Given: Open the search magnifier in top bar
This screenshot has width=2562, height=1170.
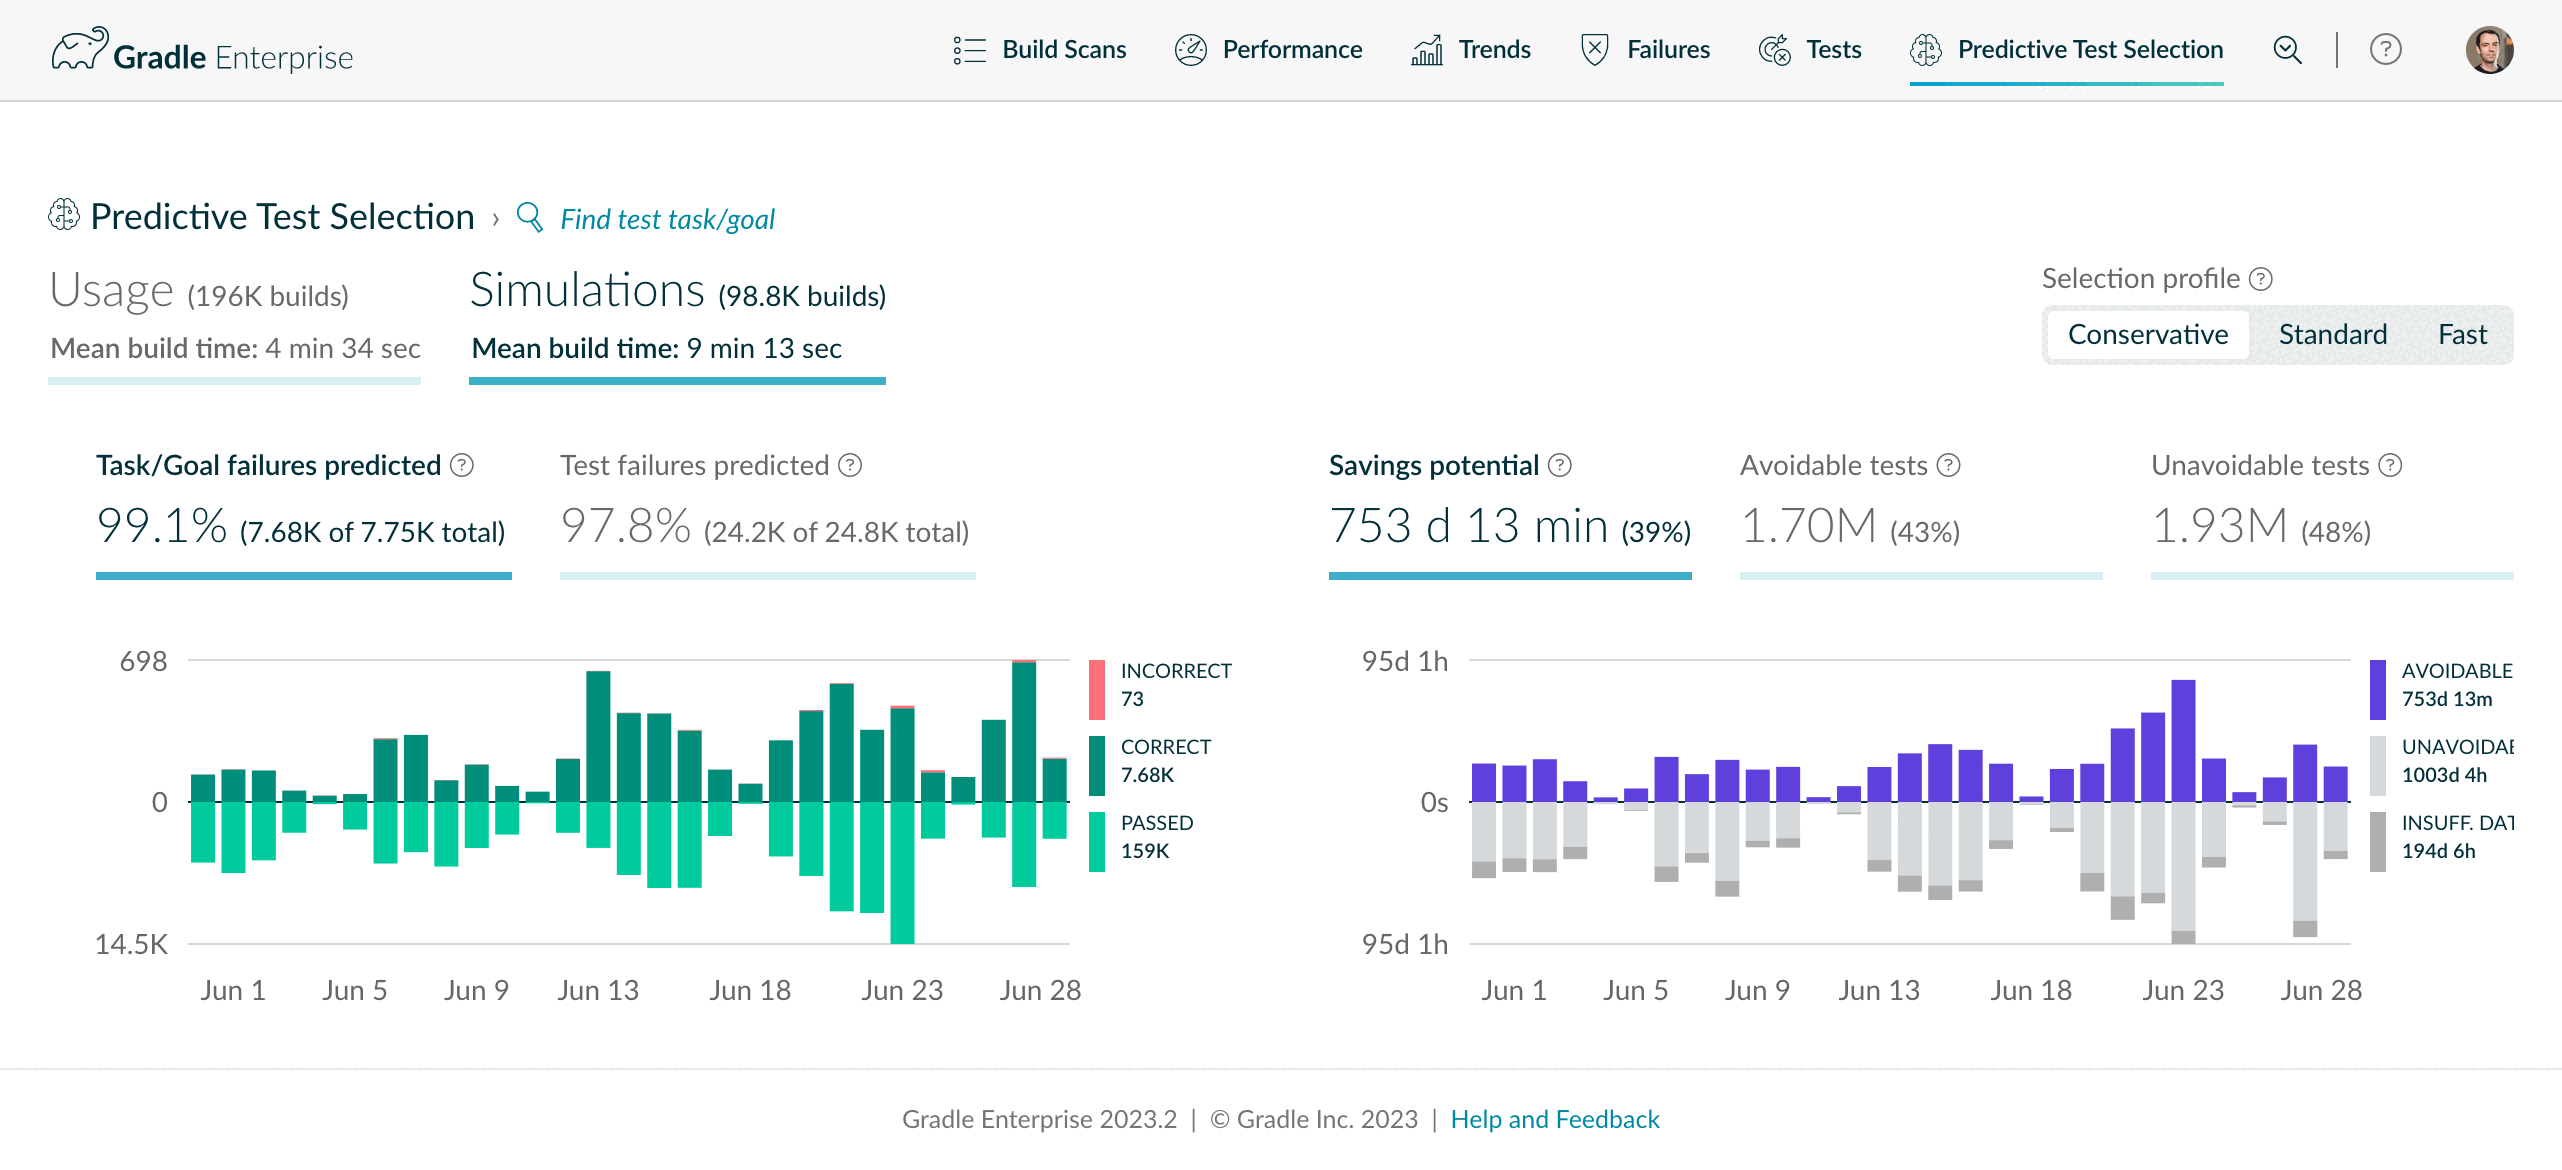Looking at the screenshot, I should [x=2287, y=49].
